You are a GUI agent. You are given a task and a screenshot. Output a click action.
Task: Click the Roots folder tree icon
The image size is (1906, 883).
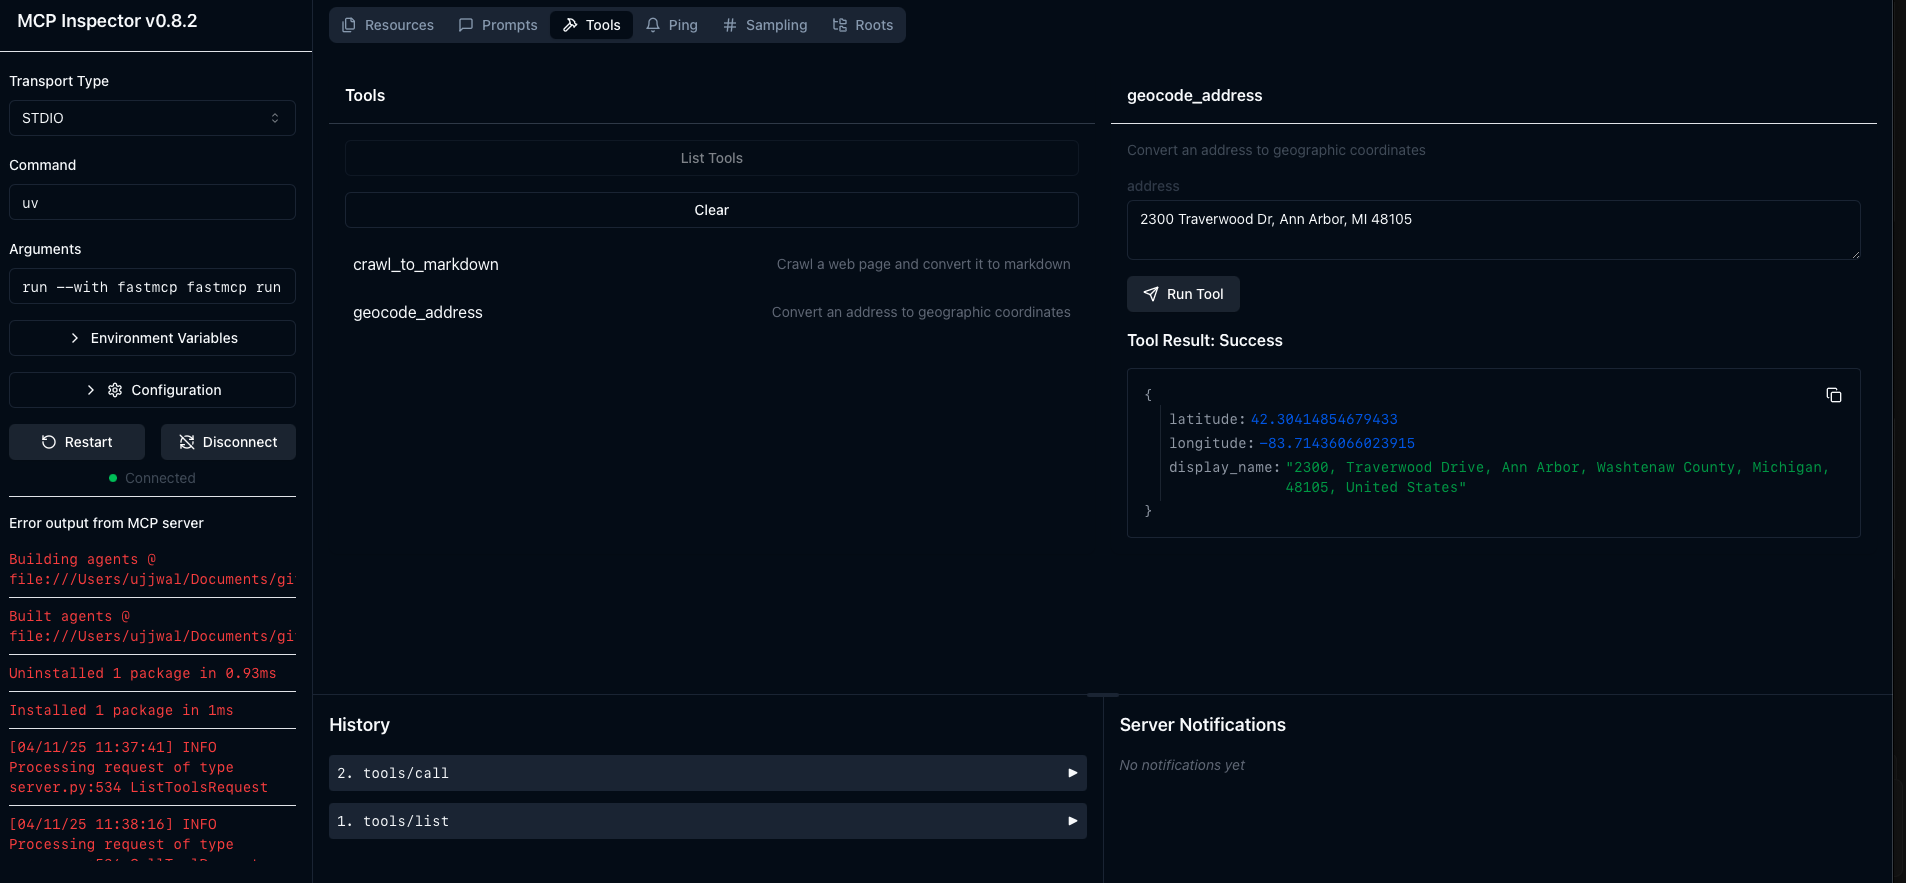840,25
